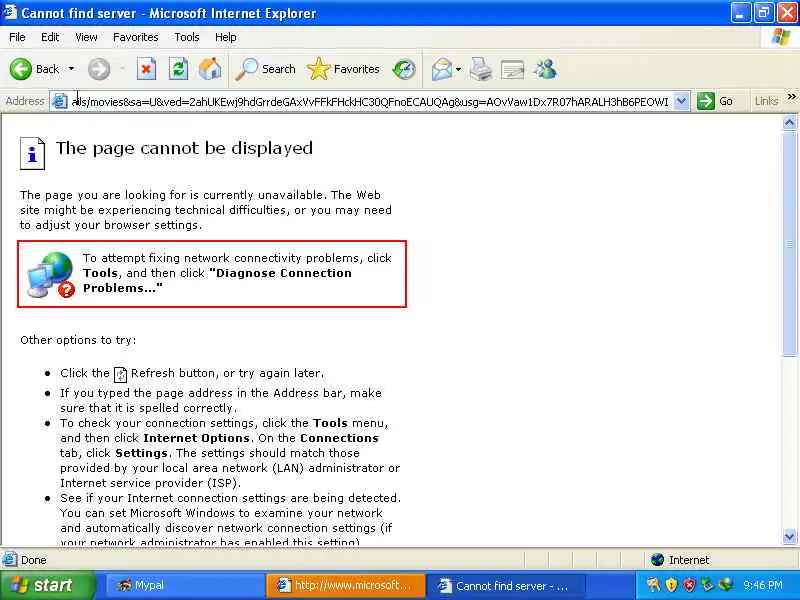Switch to http://www.microsoft taskbar window
The height and width of the screenshot is (600, 800).
[x=345, y=586]
